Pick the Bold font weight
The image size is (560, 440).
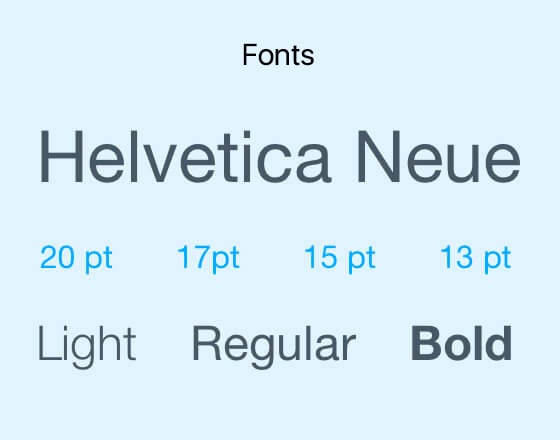pyautogui.click(x=461, y=343)
